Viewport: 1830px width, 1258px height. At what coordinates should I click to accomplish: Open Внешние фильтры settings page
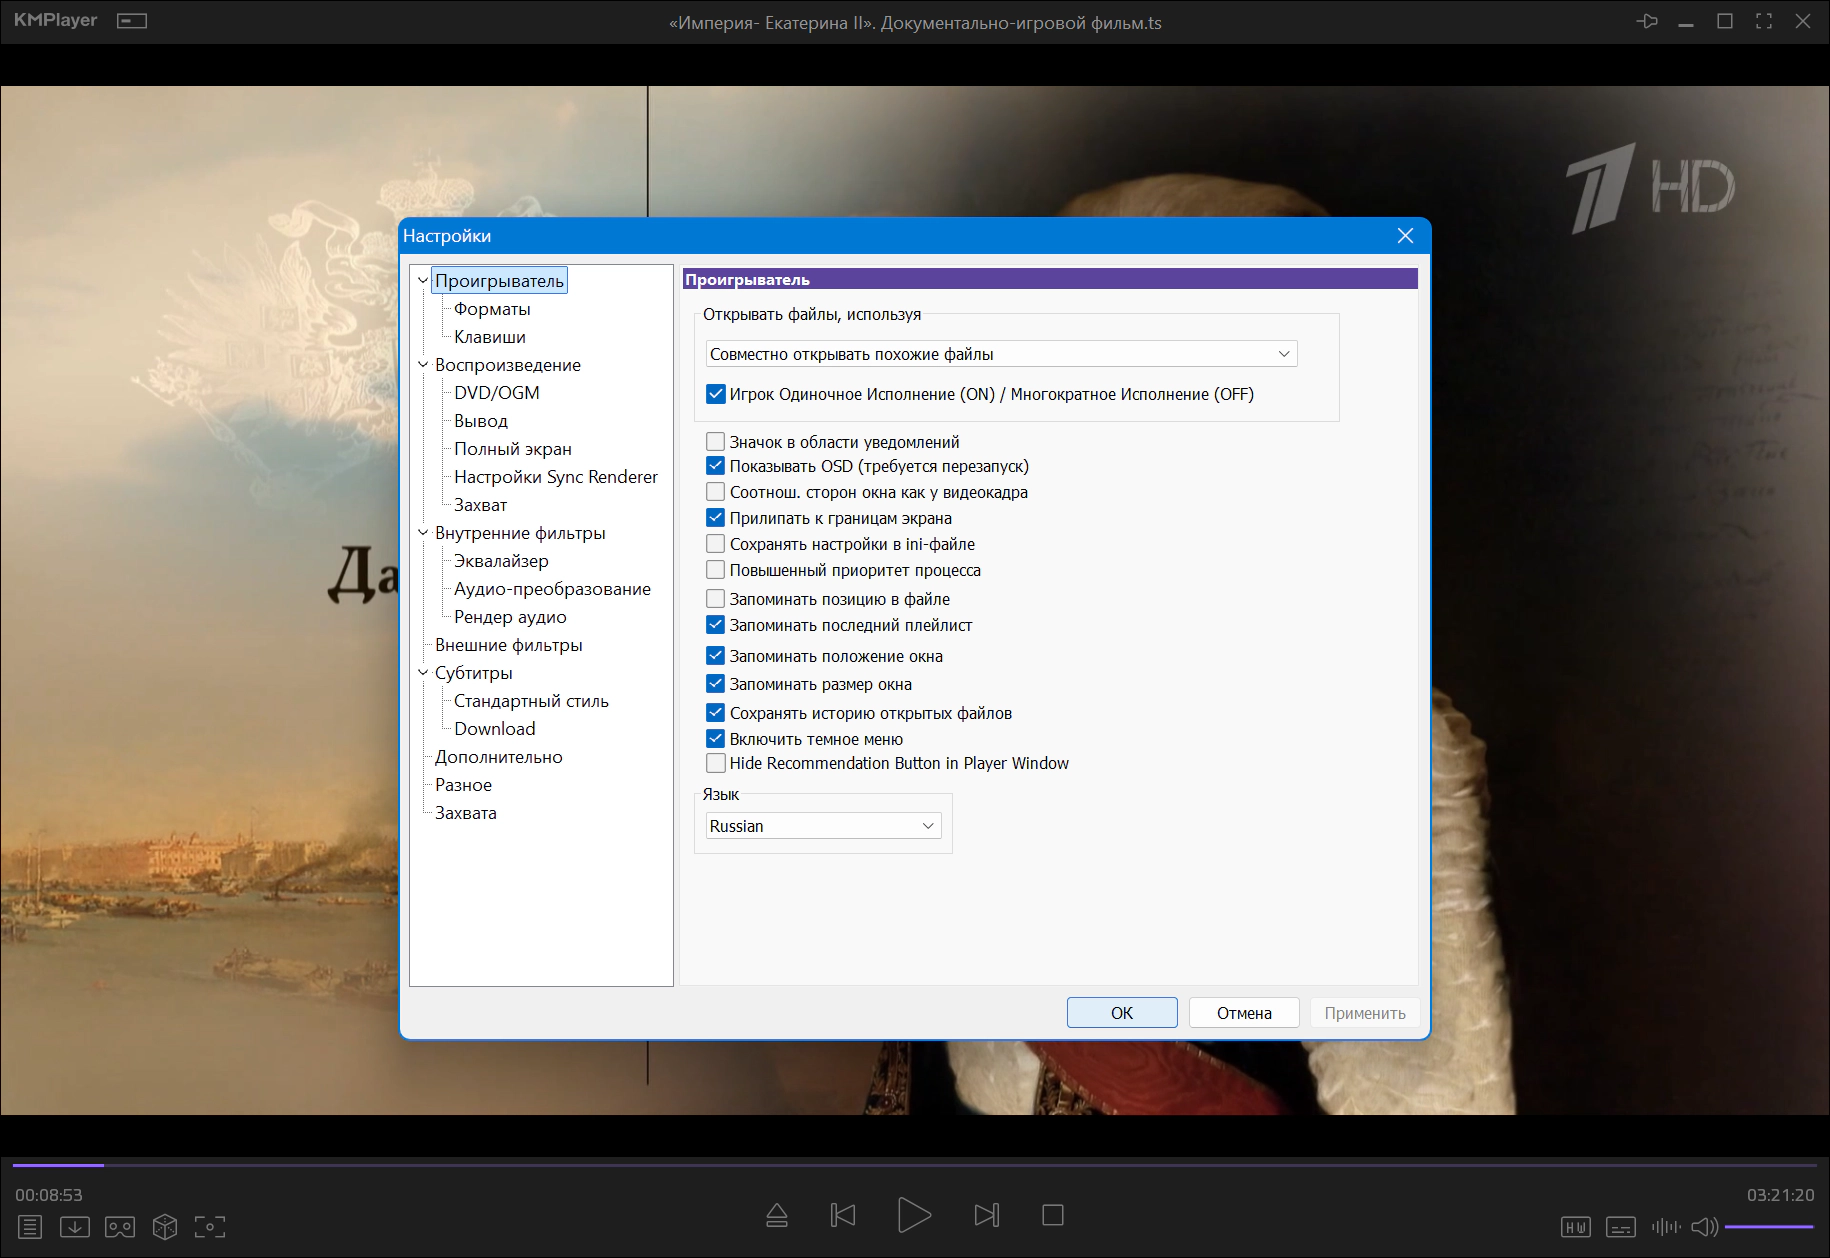point(509,645)
